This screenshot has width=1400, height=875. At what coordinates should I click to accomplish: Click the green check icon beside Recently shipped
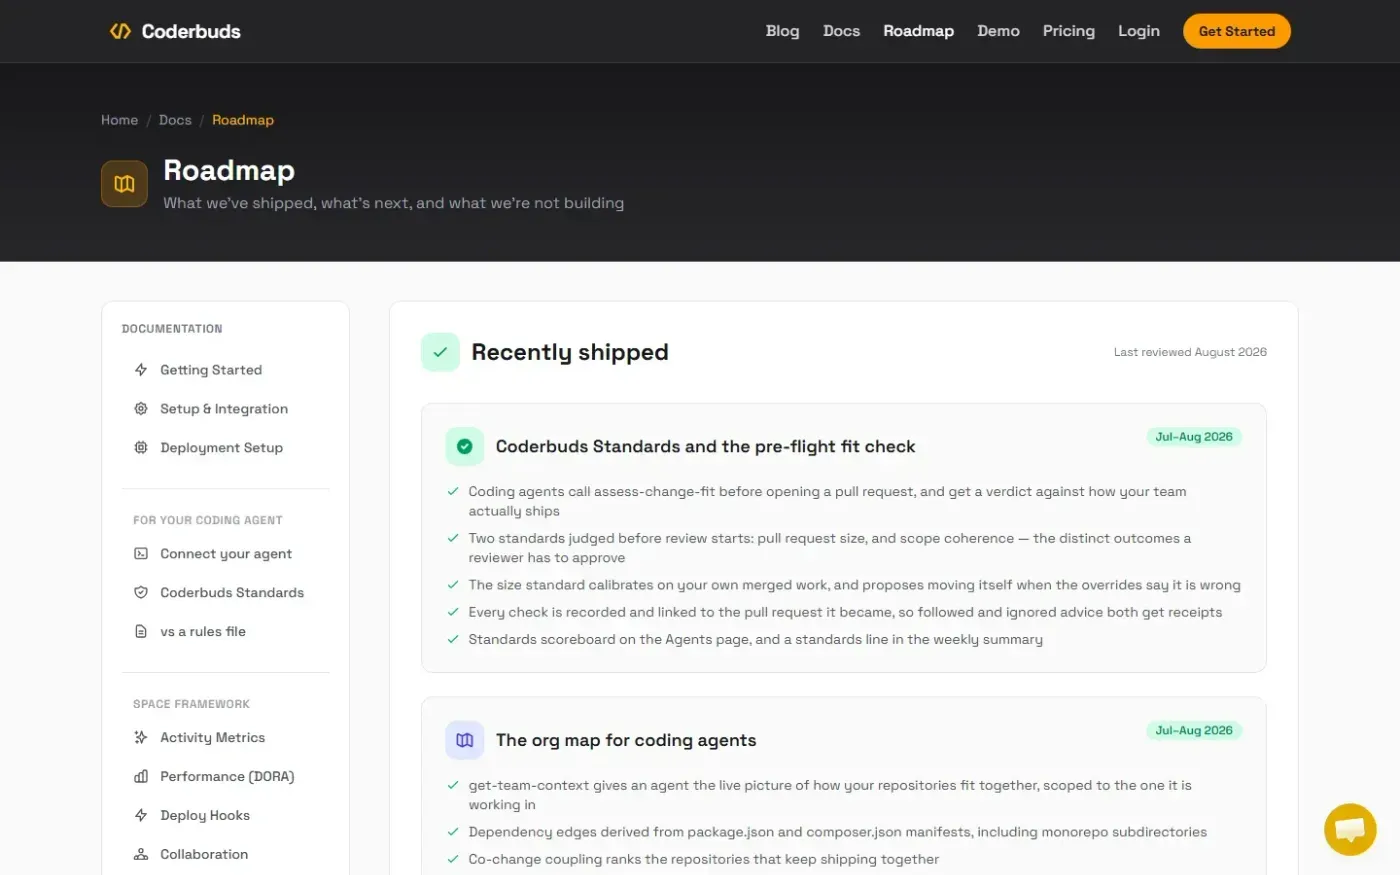click(x=440, y=352)
